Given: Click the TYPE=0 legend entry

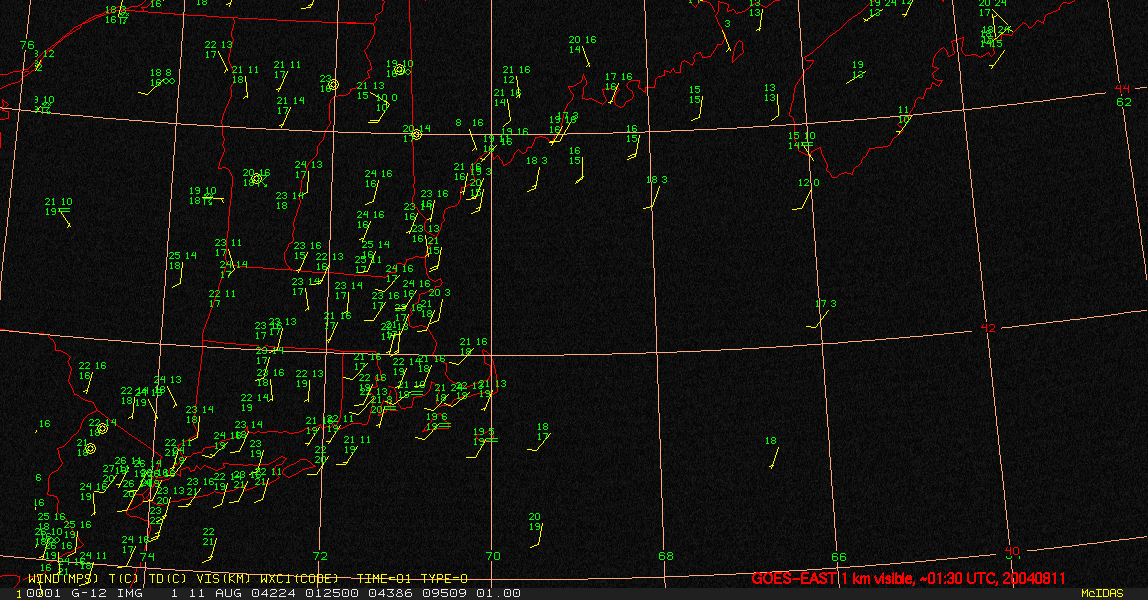Looking at the screenshot, I should click(x=444, y=579).
